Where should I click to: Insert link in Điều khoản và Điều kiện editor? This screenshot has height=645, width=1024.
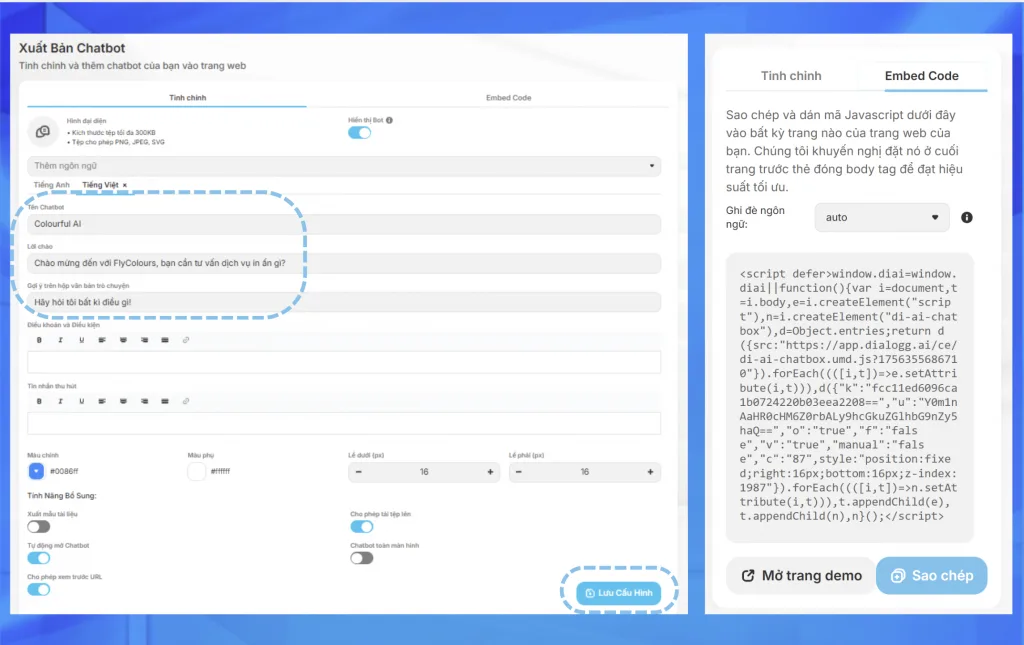[x=186, y=340]
